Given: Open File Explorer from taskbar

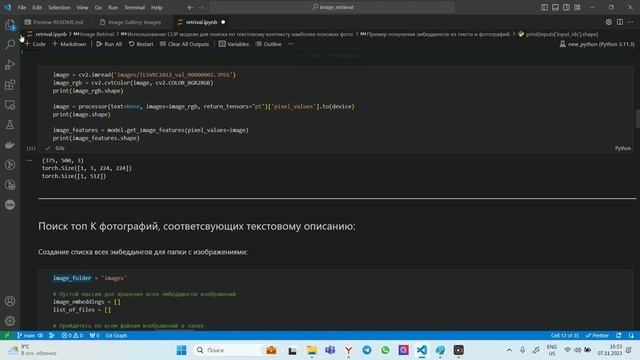Looking at the screenshot, I should point(312,350).
